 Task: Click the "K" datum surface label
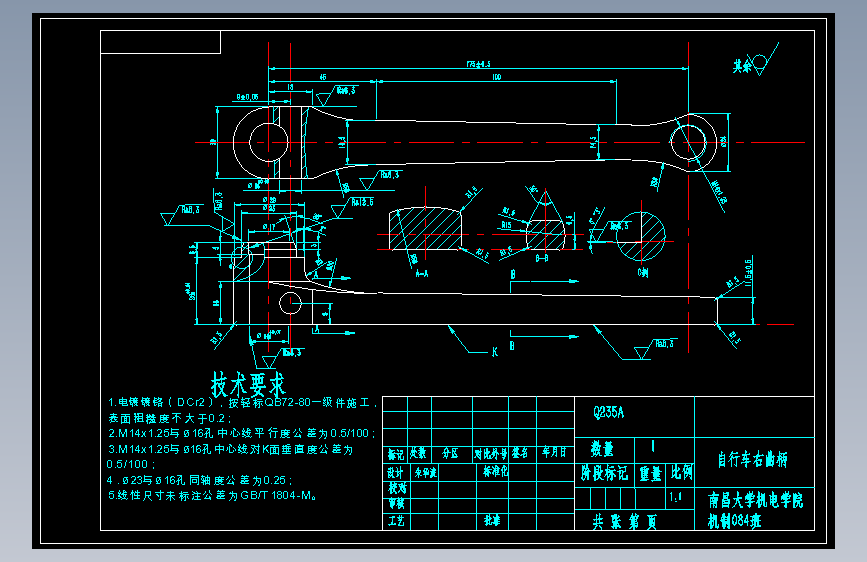point(495,352)
